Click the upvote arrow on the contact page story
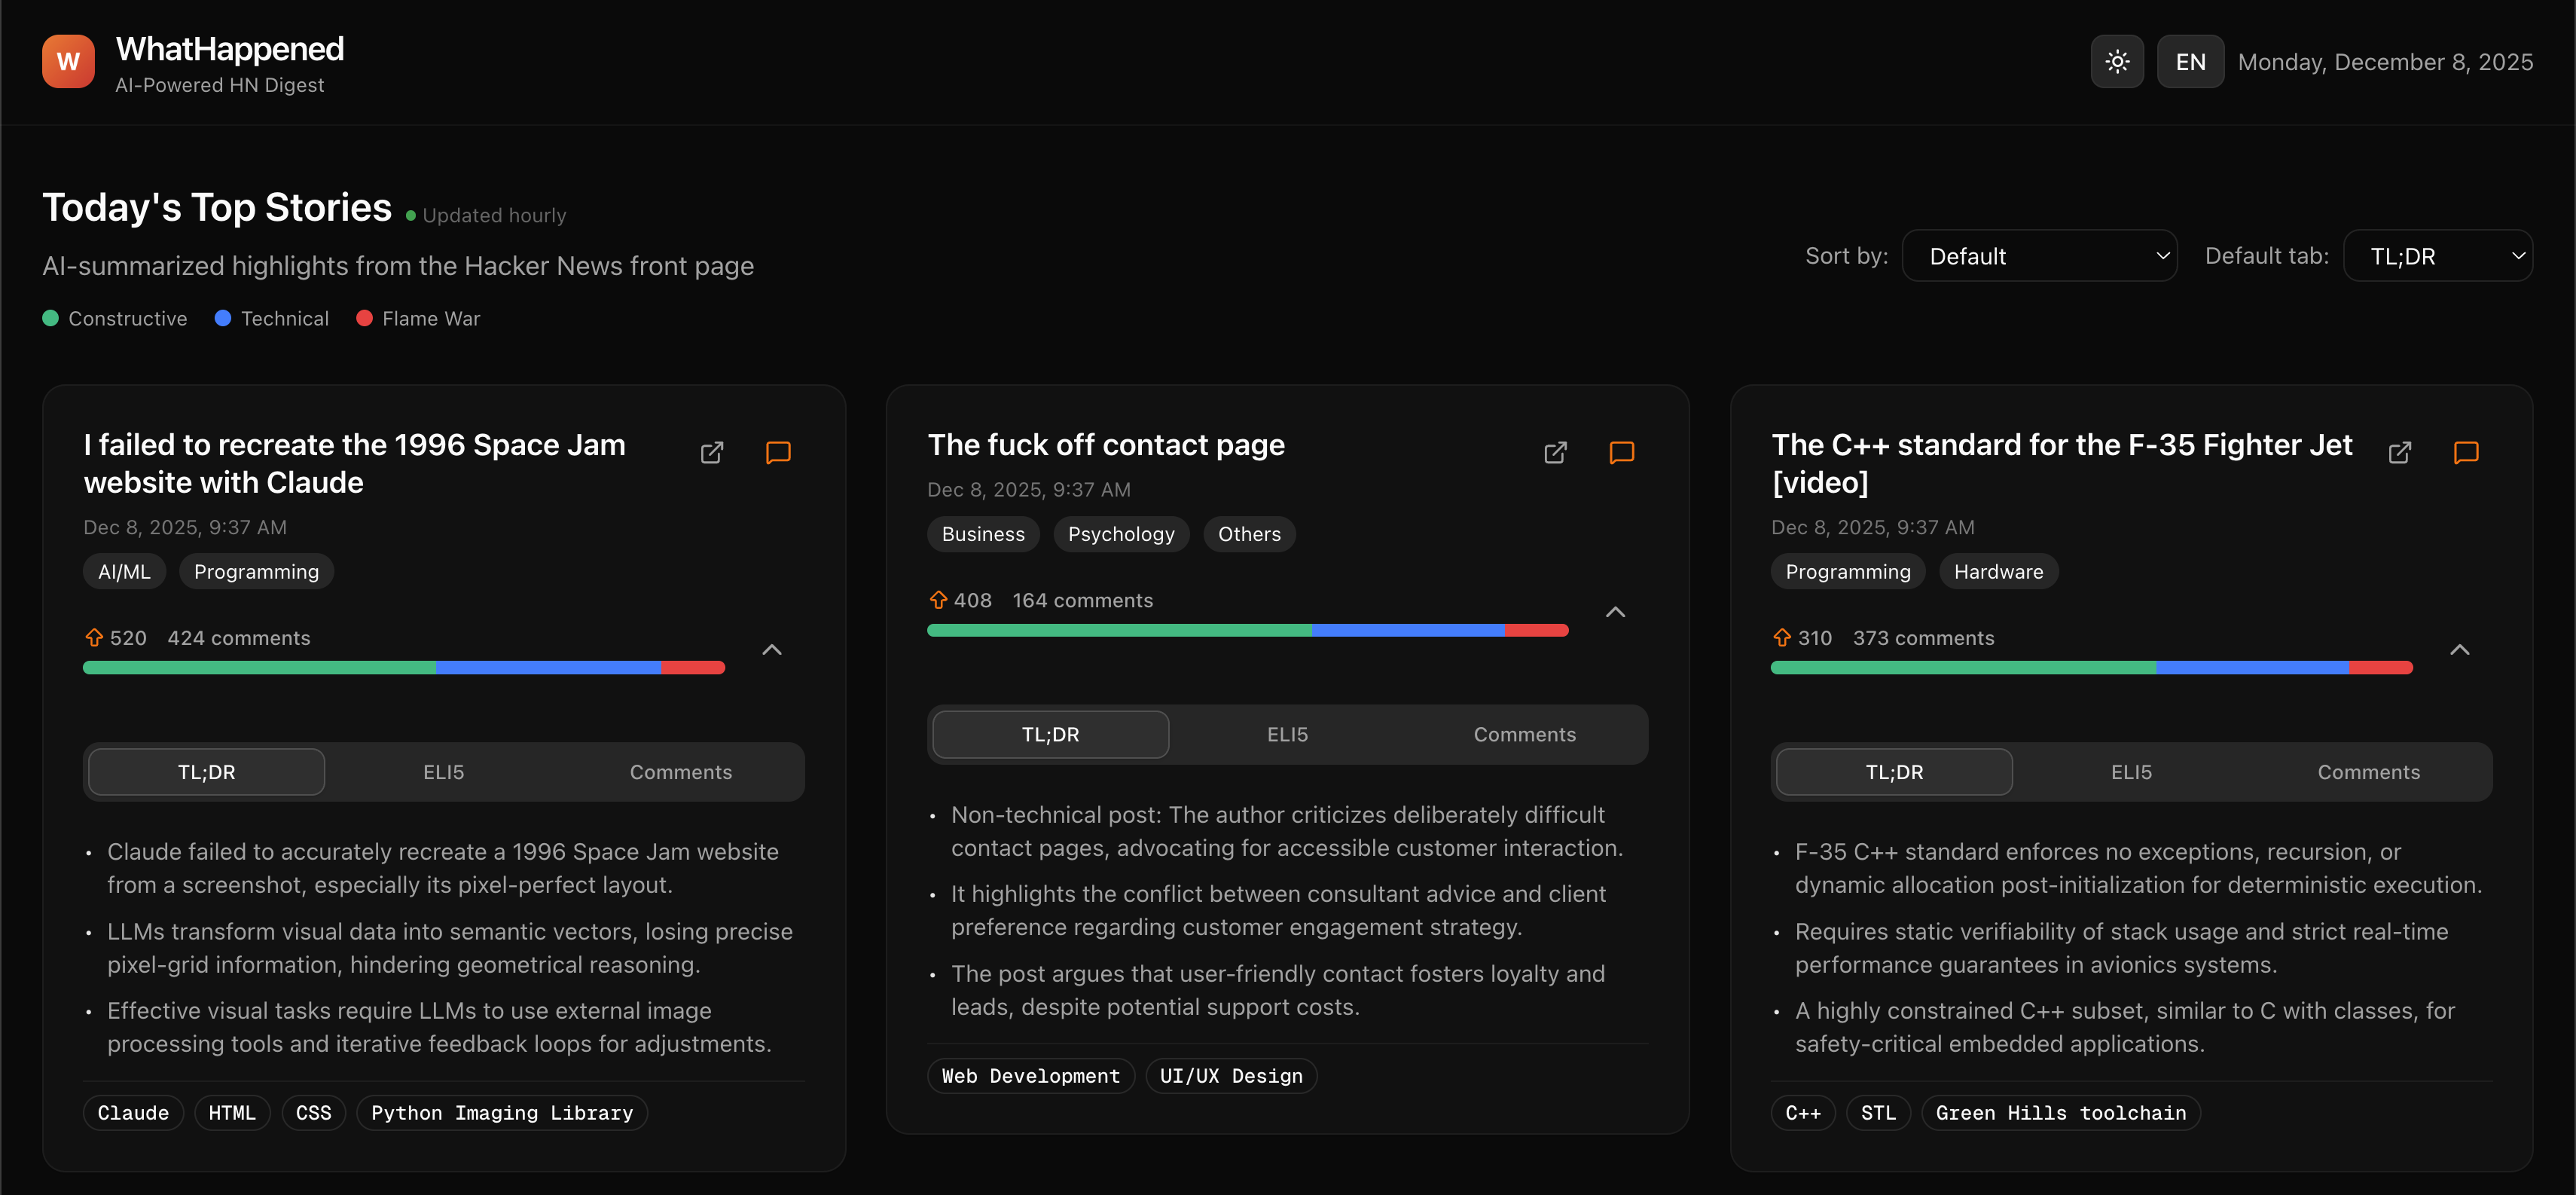 click(939, 599)
